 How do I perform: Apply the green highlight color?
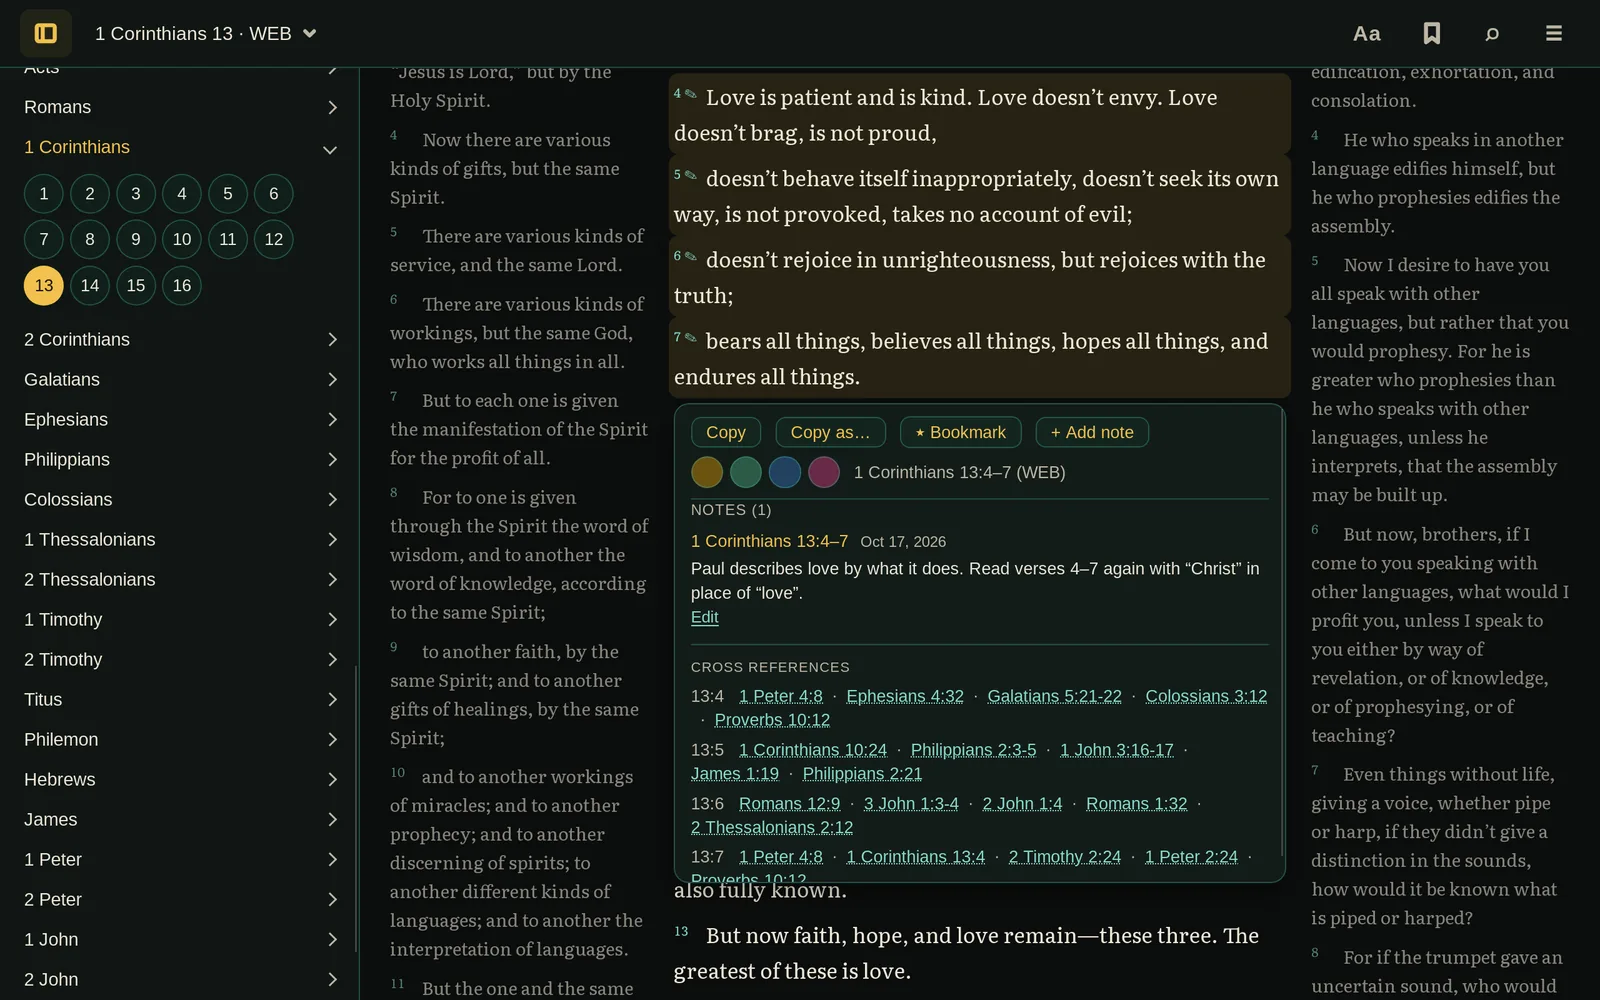[746, 472]
